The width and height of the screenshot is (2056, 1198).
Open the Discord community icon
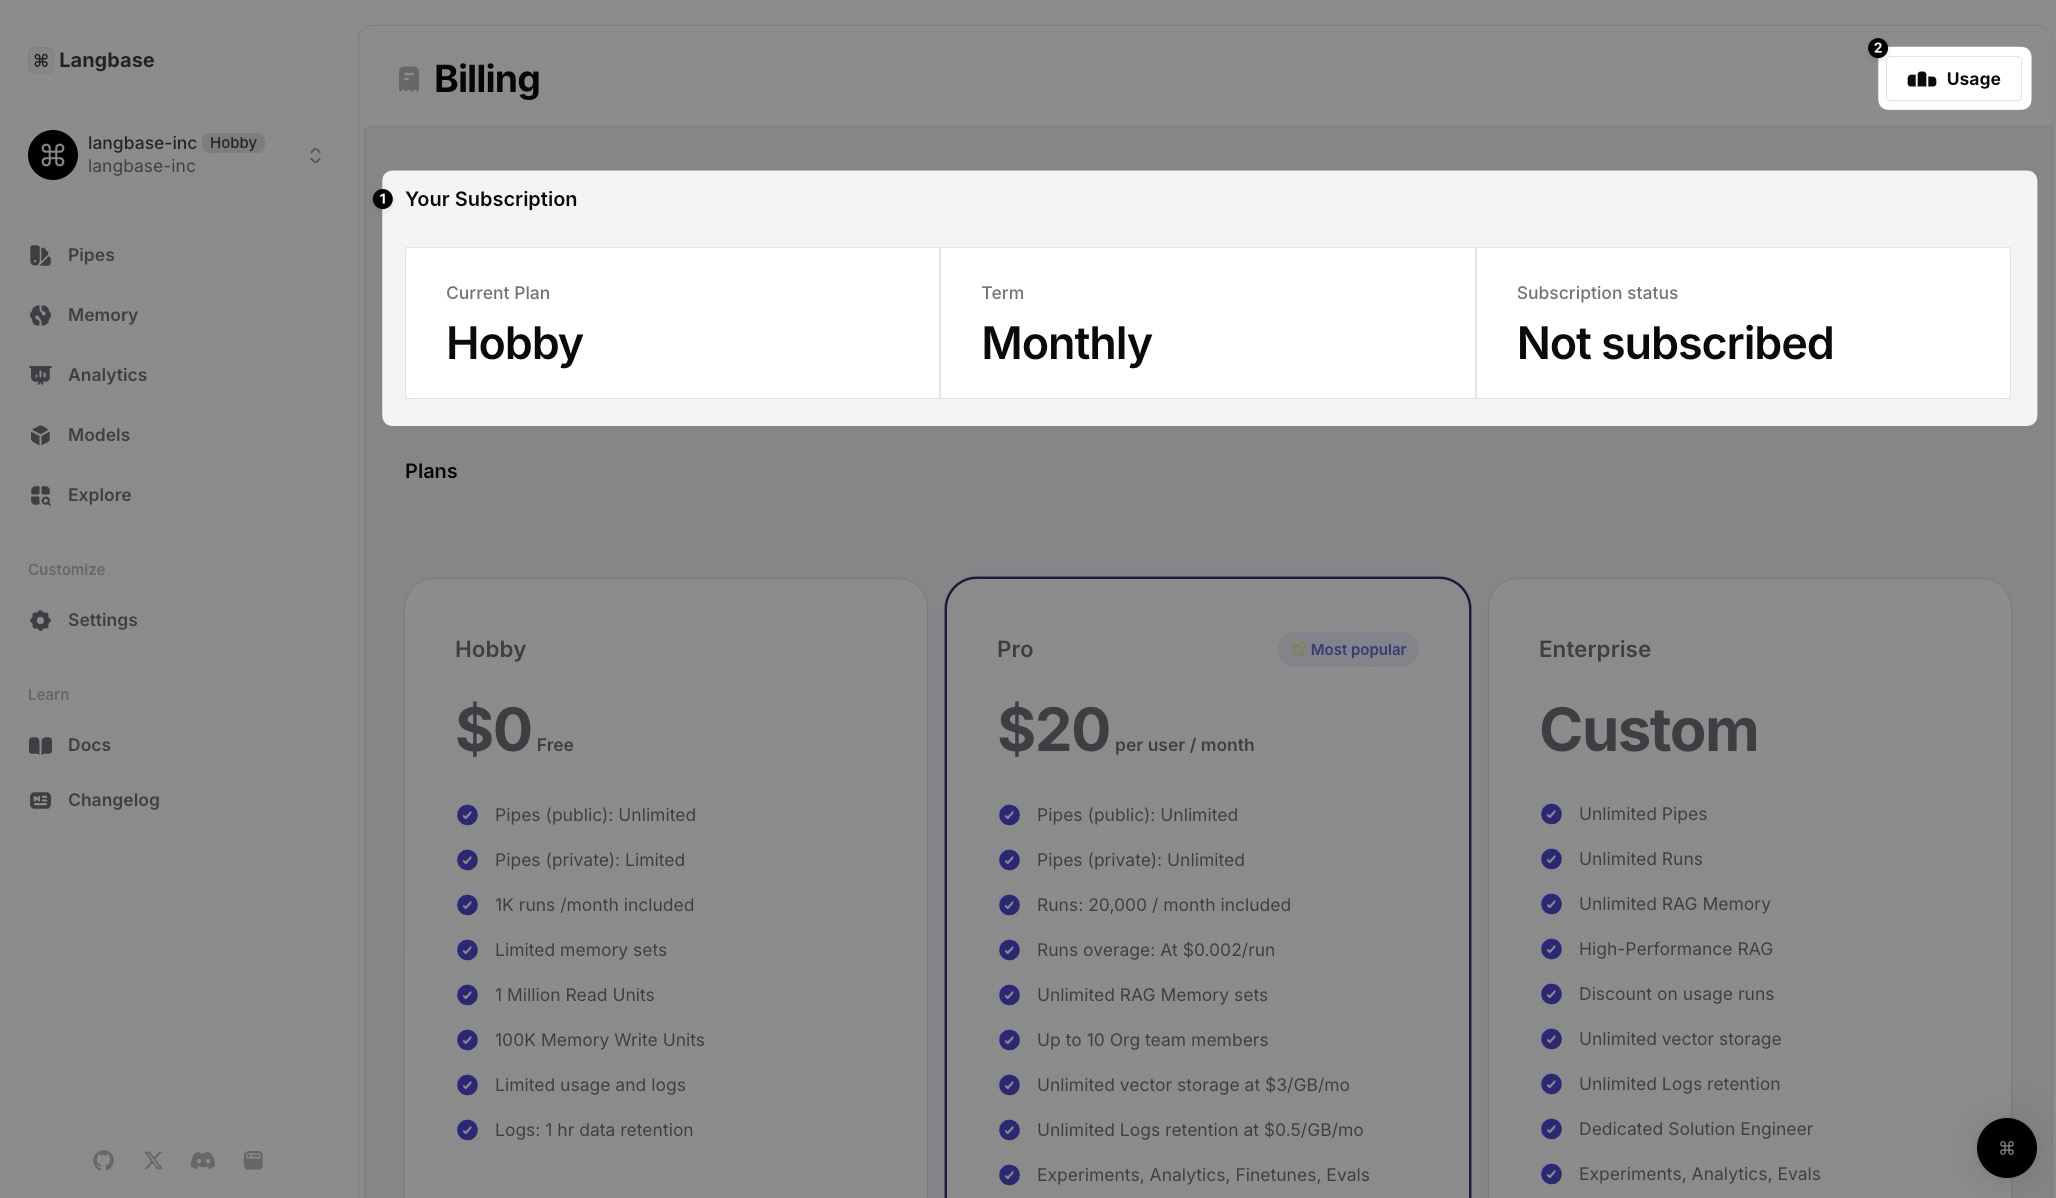pyautogui.click(x=203, y=1160)
